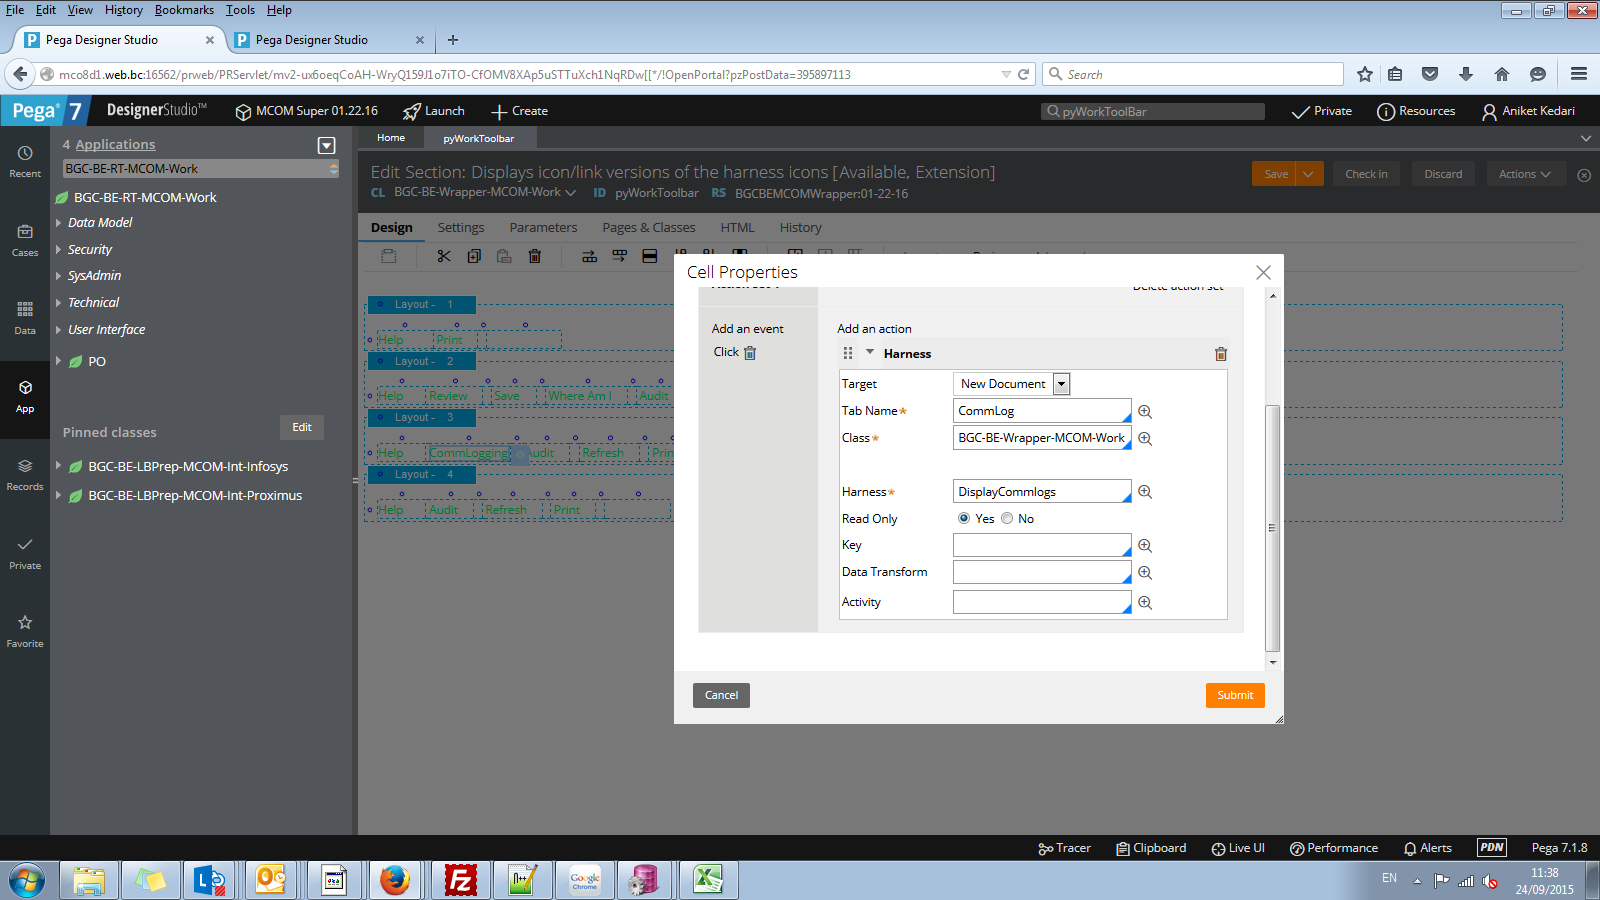Expand the User Interface tree node
Screen dimensions: 1600x900
click(58, 330)
